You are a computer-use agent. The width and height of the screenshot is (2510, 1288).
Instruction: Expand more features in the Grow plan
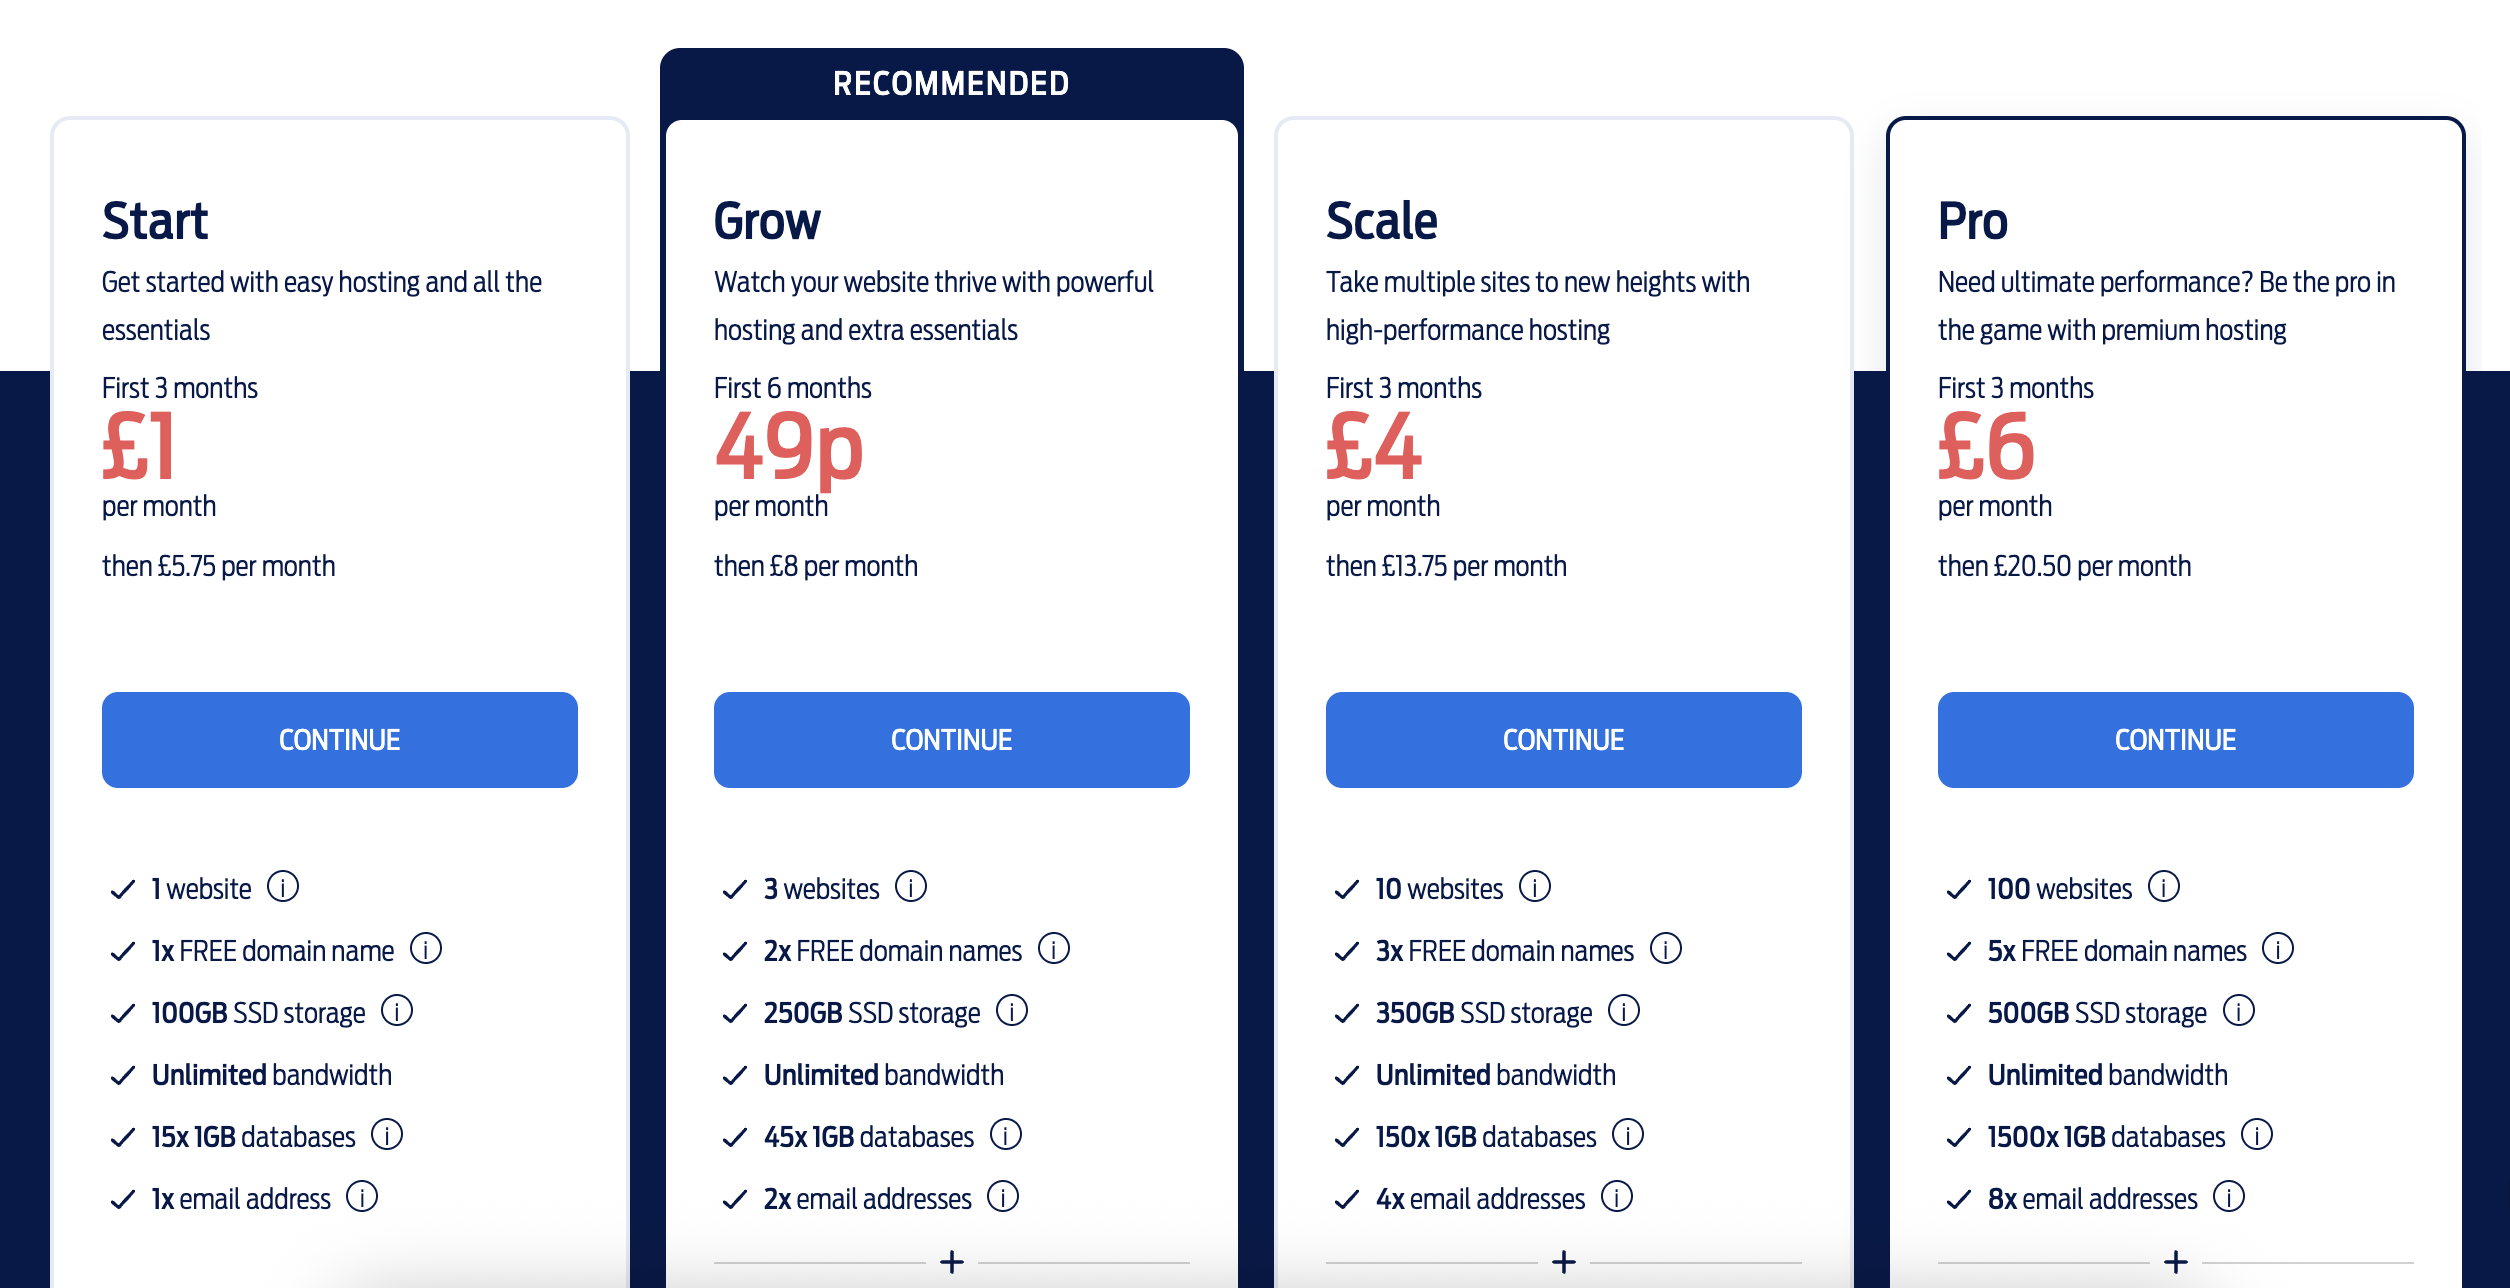952,1262
